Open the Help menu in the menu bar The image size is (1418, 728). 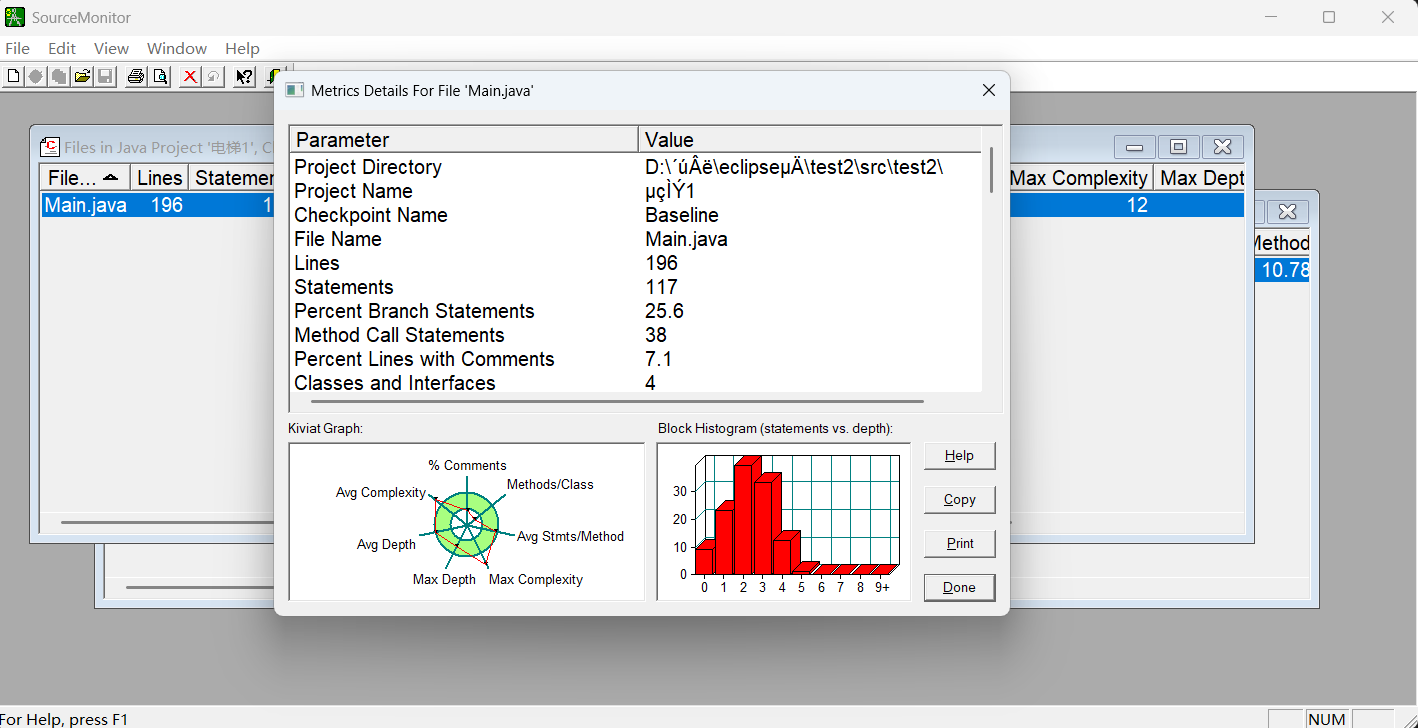242,48
